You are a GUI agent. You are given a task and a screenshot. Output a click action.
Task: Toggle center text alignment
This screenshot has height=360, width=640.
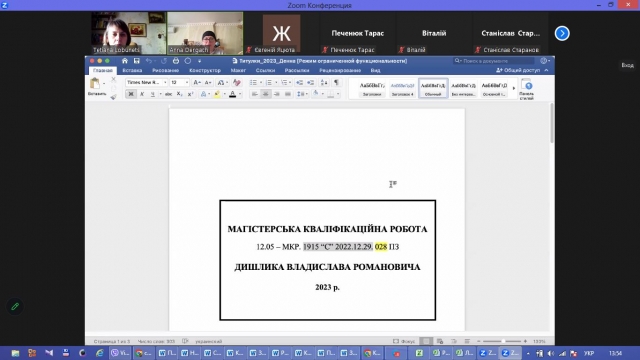265,94
